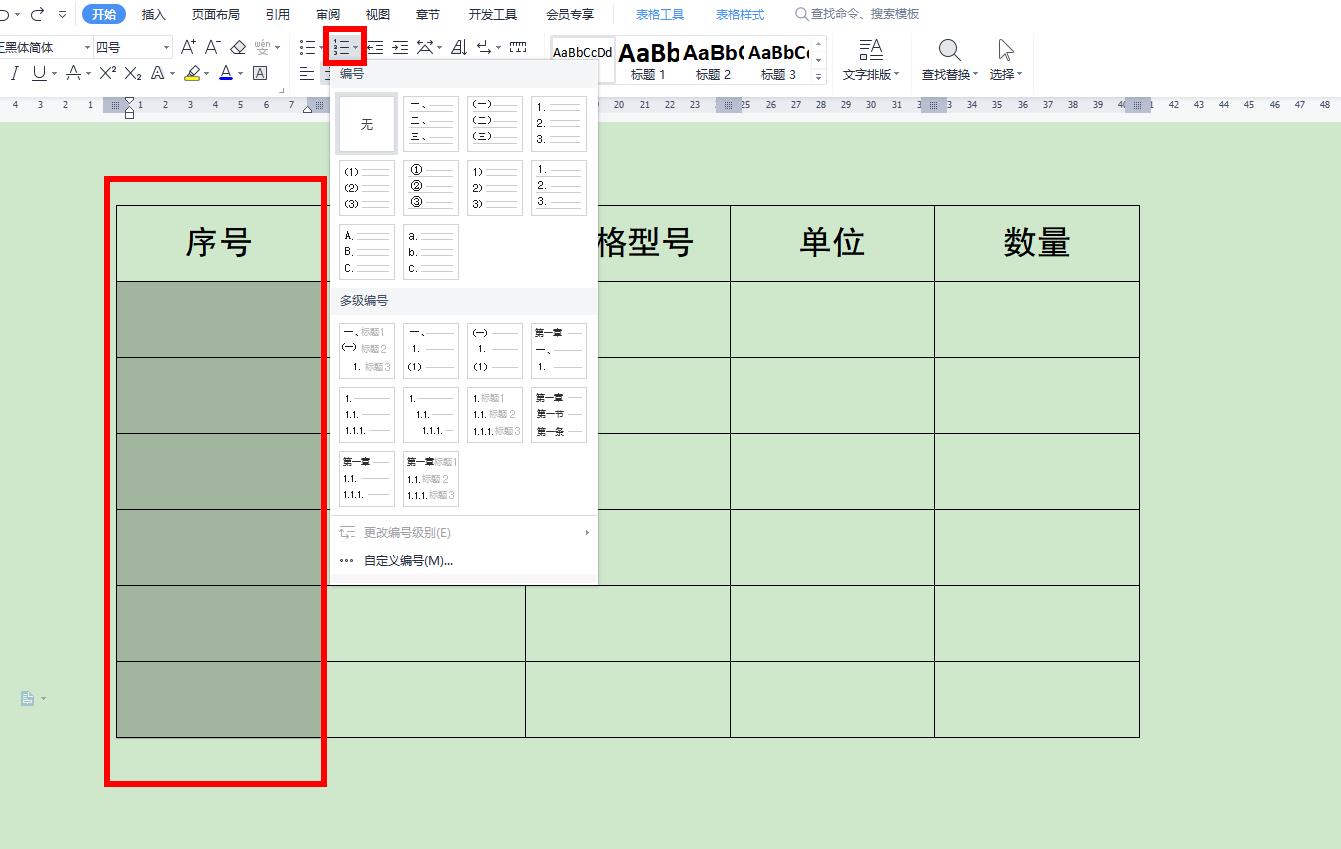
Task: Click the sort icon
Action: (459, 47)
